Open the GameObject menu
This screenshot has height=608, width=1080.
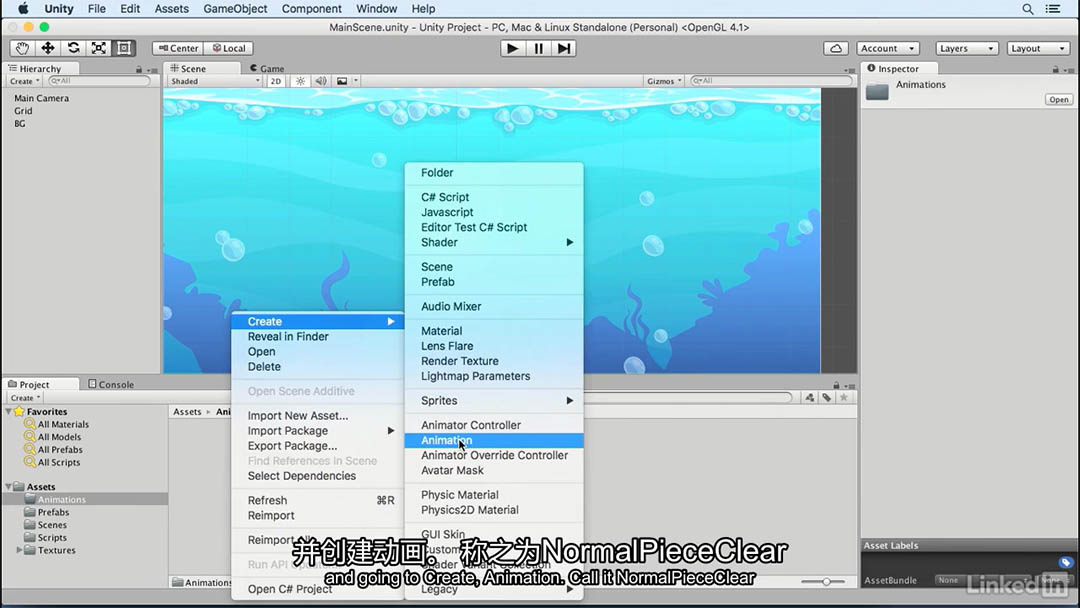(x=235, y=9)
